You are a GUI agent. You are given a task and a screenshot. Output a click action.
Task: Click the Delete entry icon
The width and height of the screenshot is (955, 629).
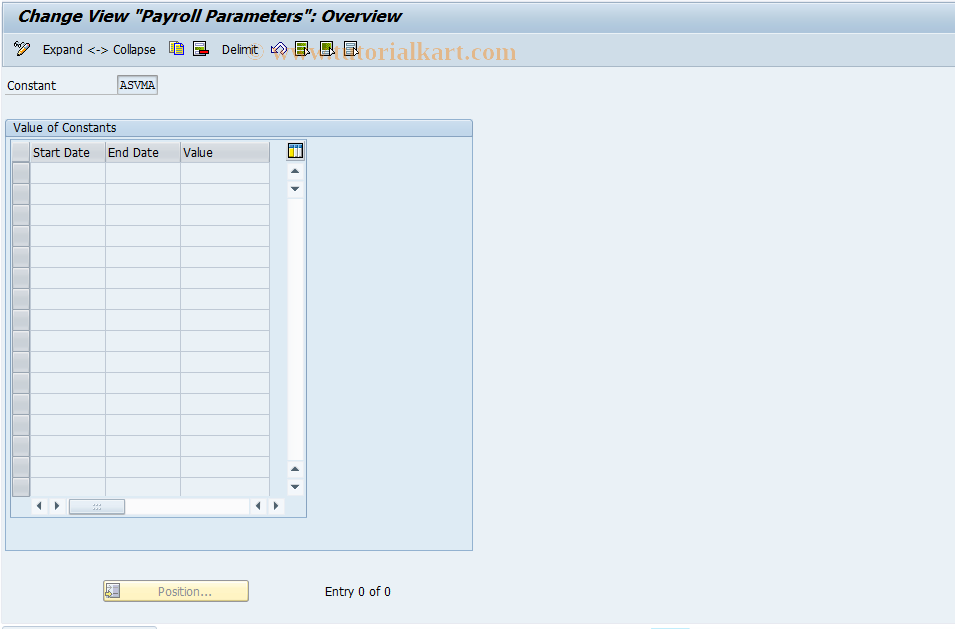(200, 49)
